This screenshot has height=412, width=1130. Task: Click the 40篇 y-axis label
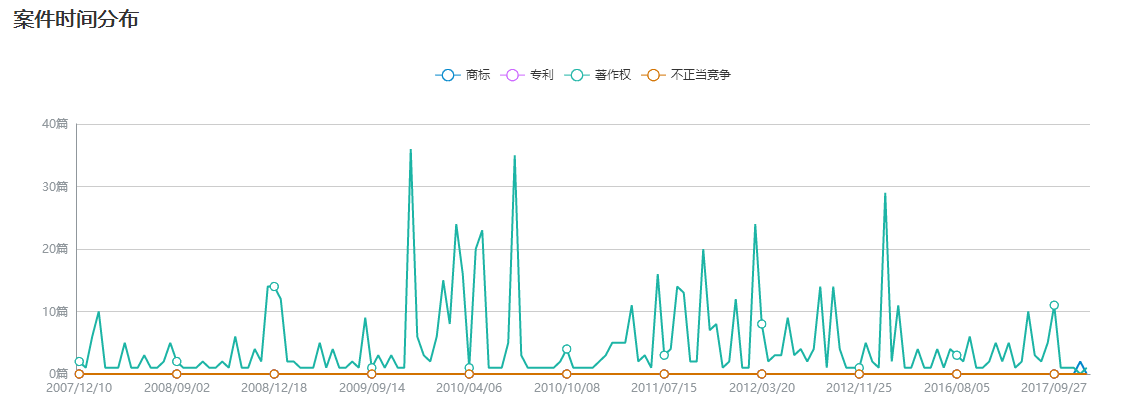[55, 124]
